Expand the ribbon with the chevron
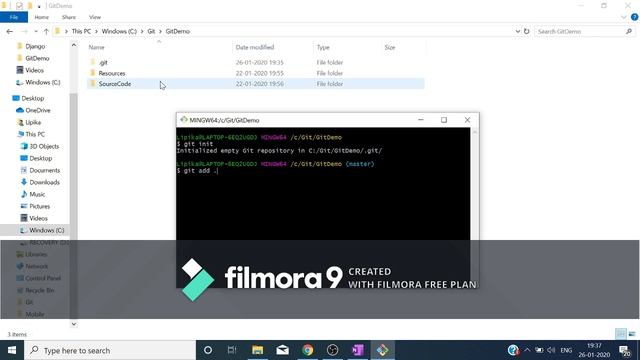 (x=624, y=17)
